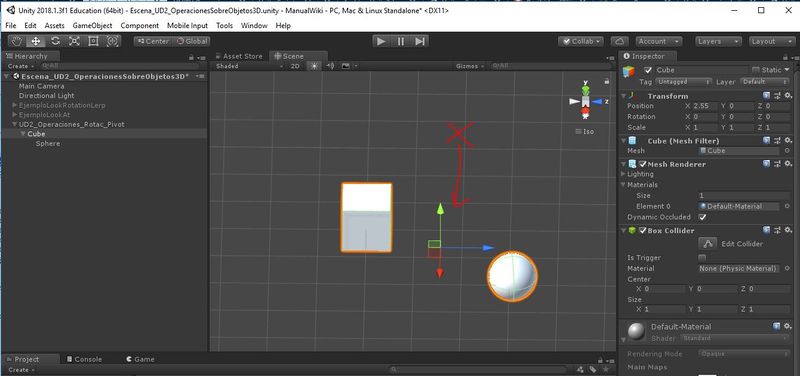800x376 pixels.
Task: Open the Layer Default dropdown
Action: tap(765, 82)
